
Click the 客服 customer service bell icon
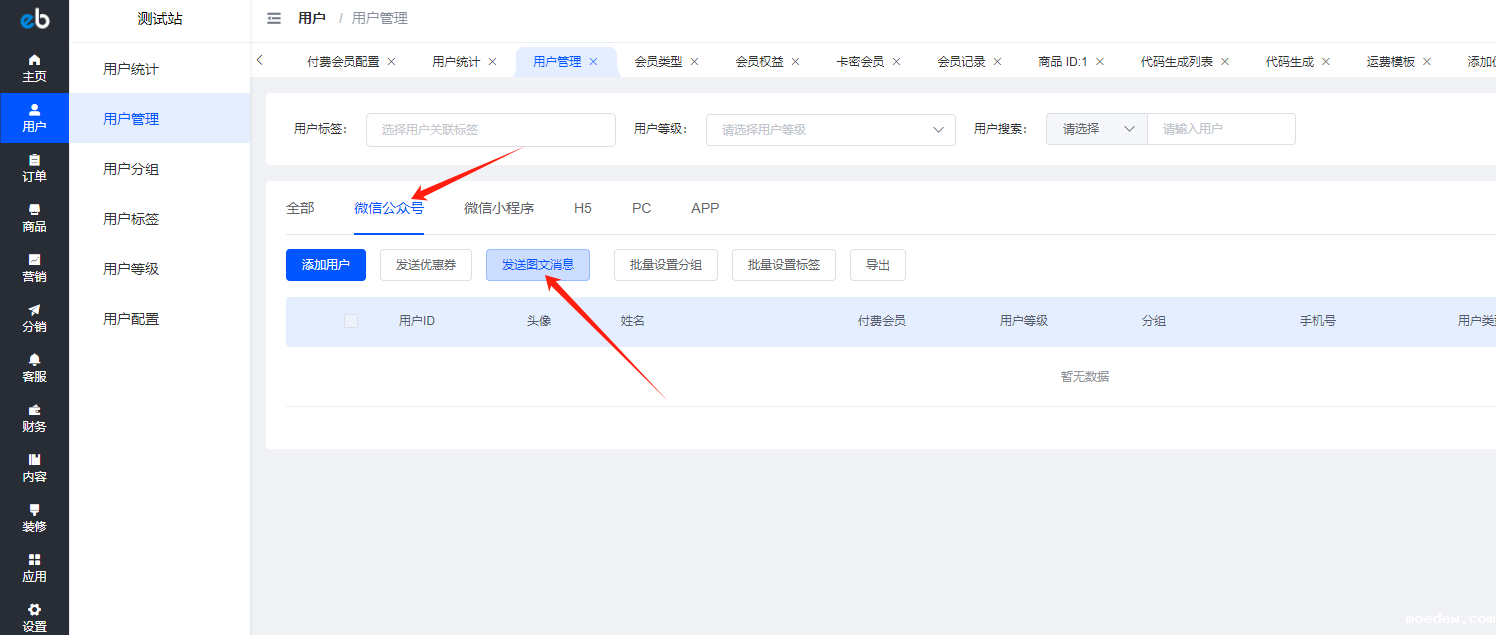tap(34, 360)
